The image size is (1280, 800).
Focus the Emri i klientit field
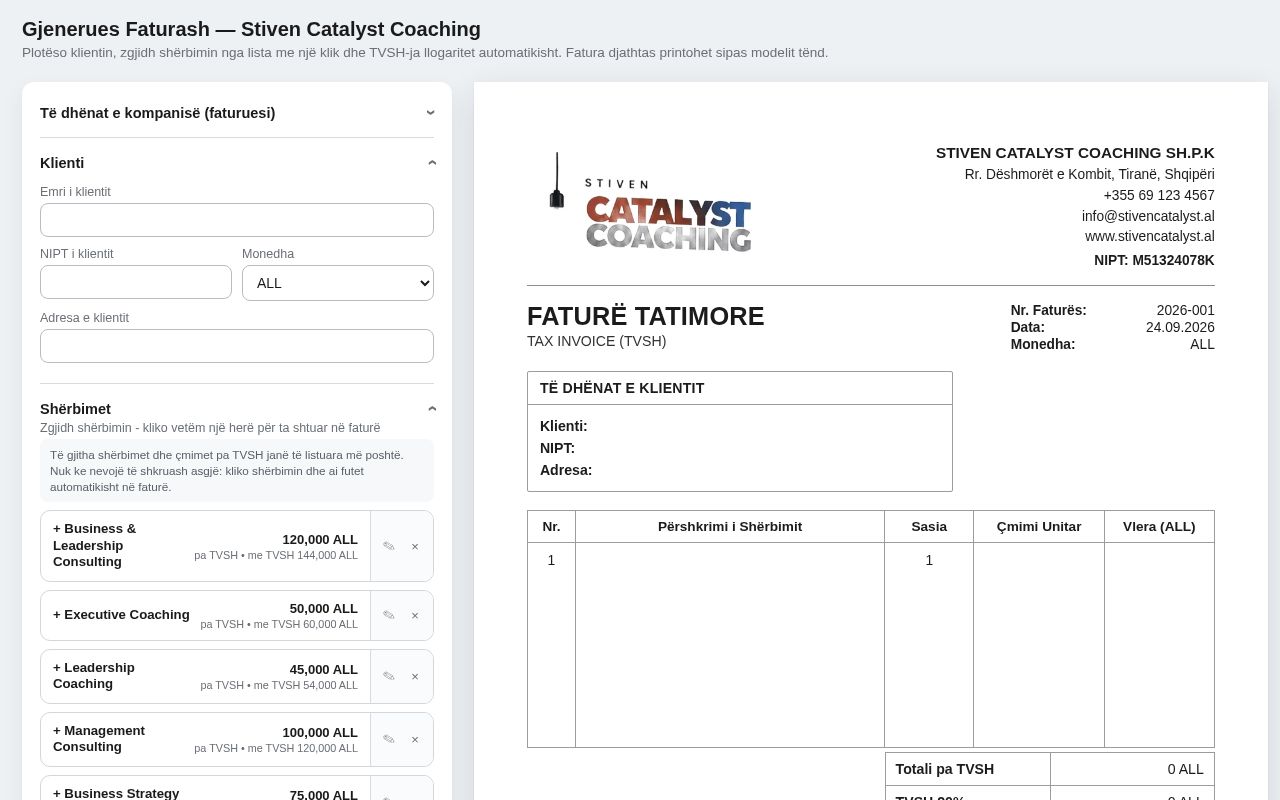pos(237,220)
